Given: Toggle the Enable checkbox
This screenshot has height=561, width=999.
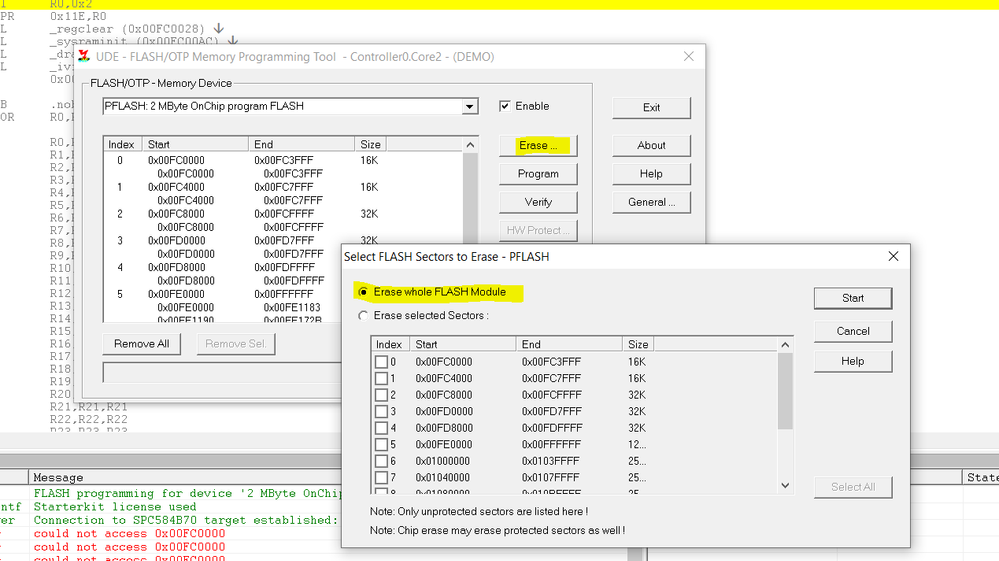Looking at the screenshot, I should coord(505,106).
